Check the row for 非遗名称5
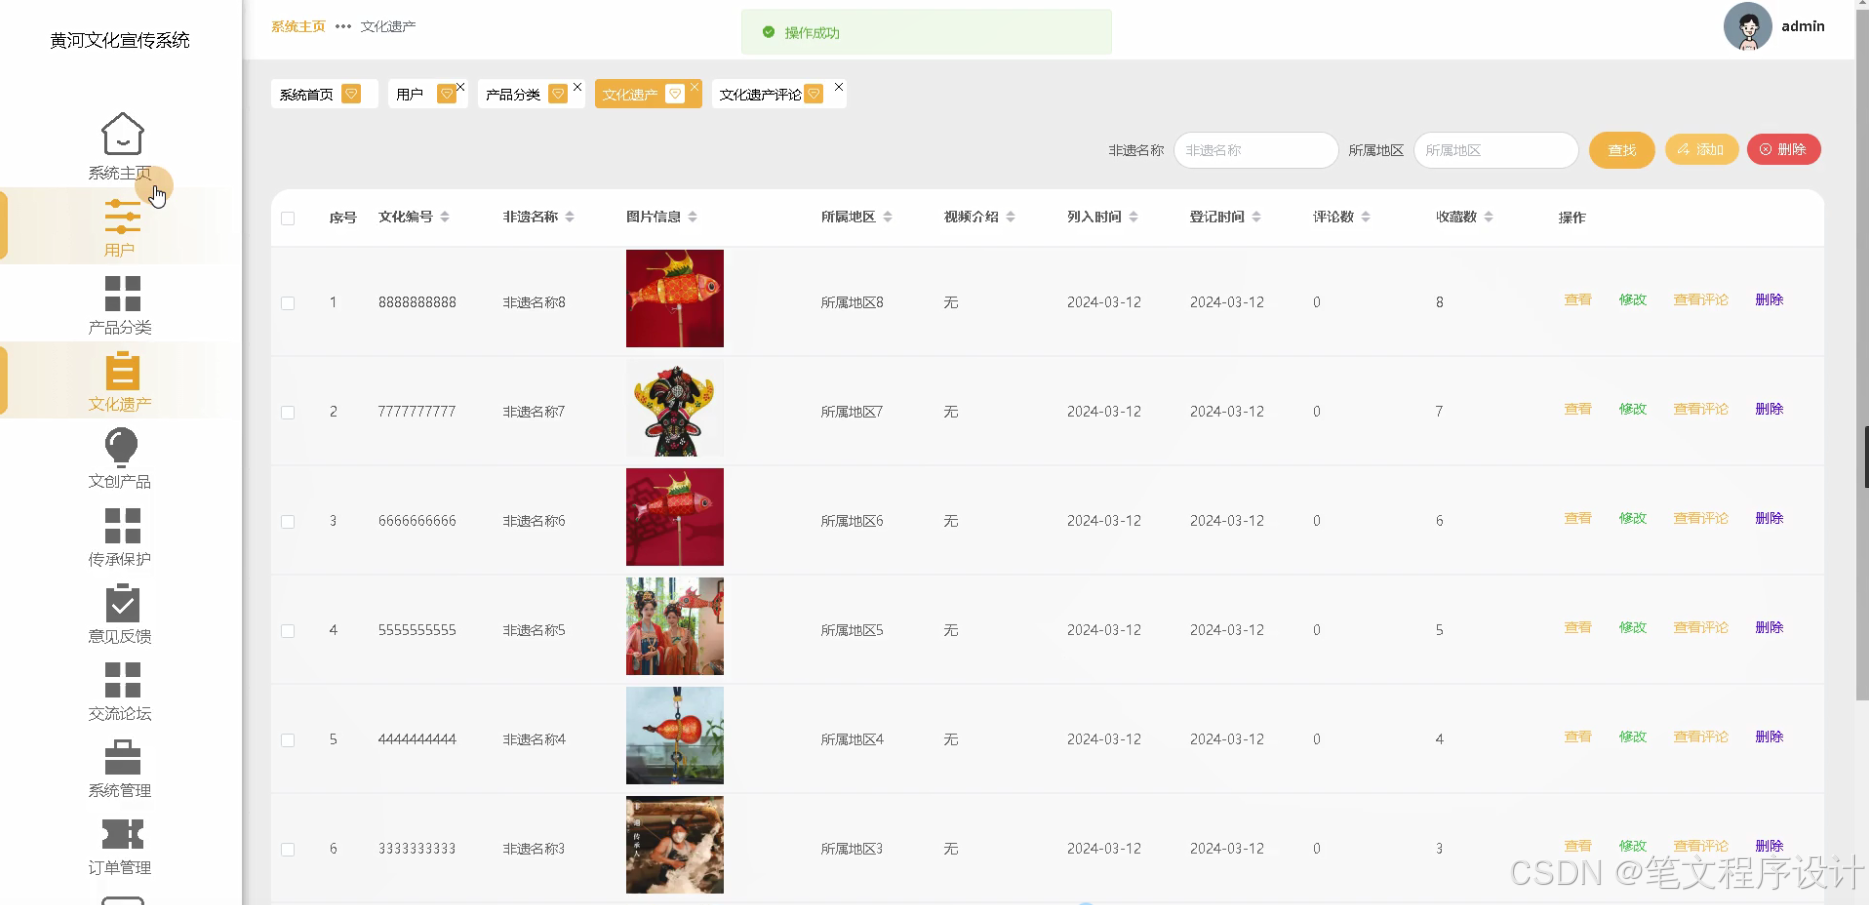 [288, 631]
